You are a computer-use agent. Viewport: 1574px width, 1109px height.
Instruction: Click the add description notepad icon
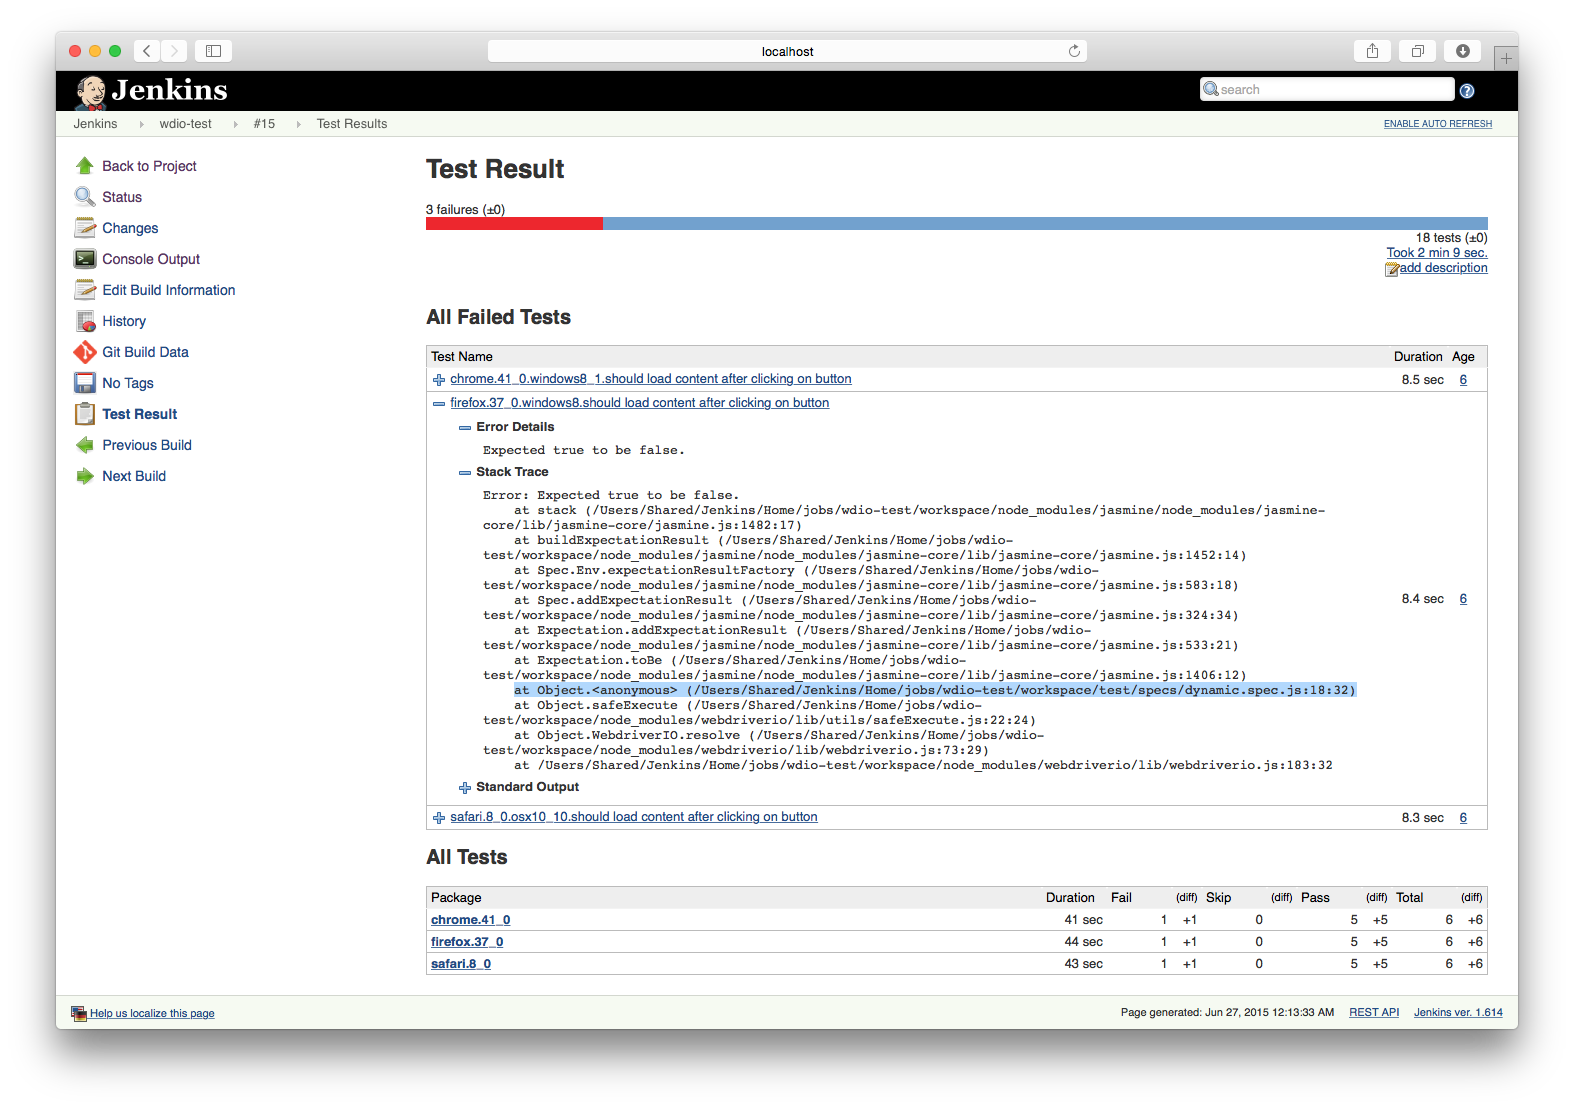coord(1392,269)
